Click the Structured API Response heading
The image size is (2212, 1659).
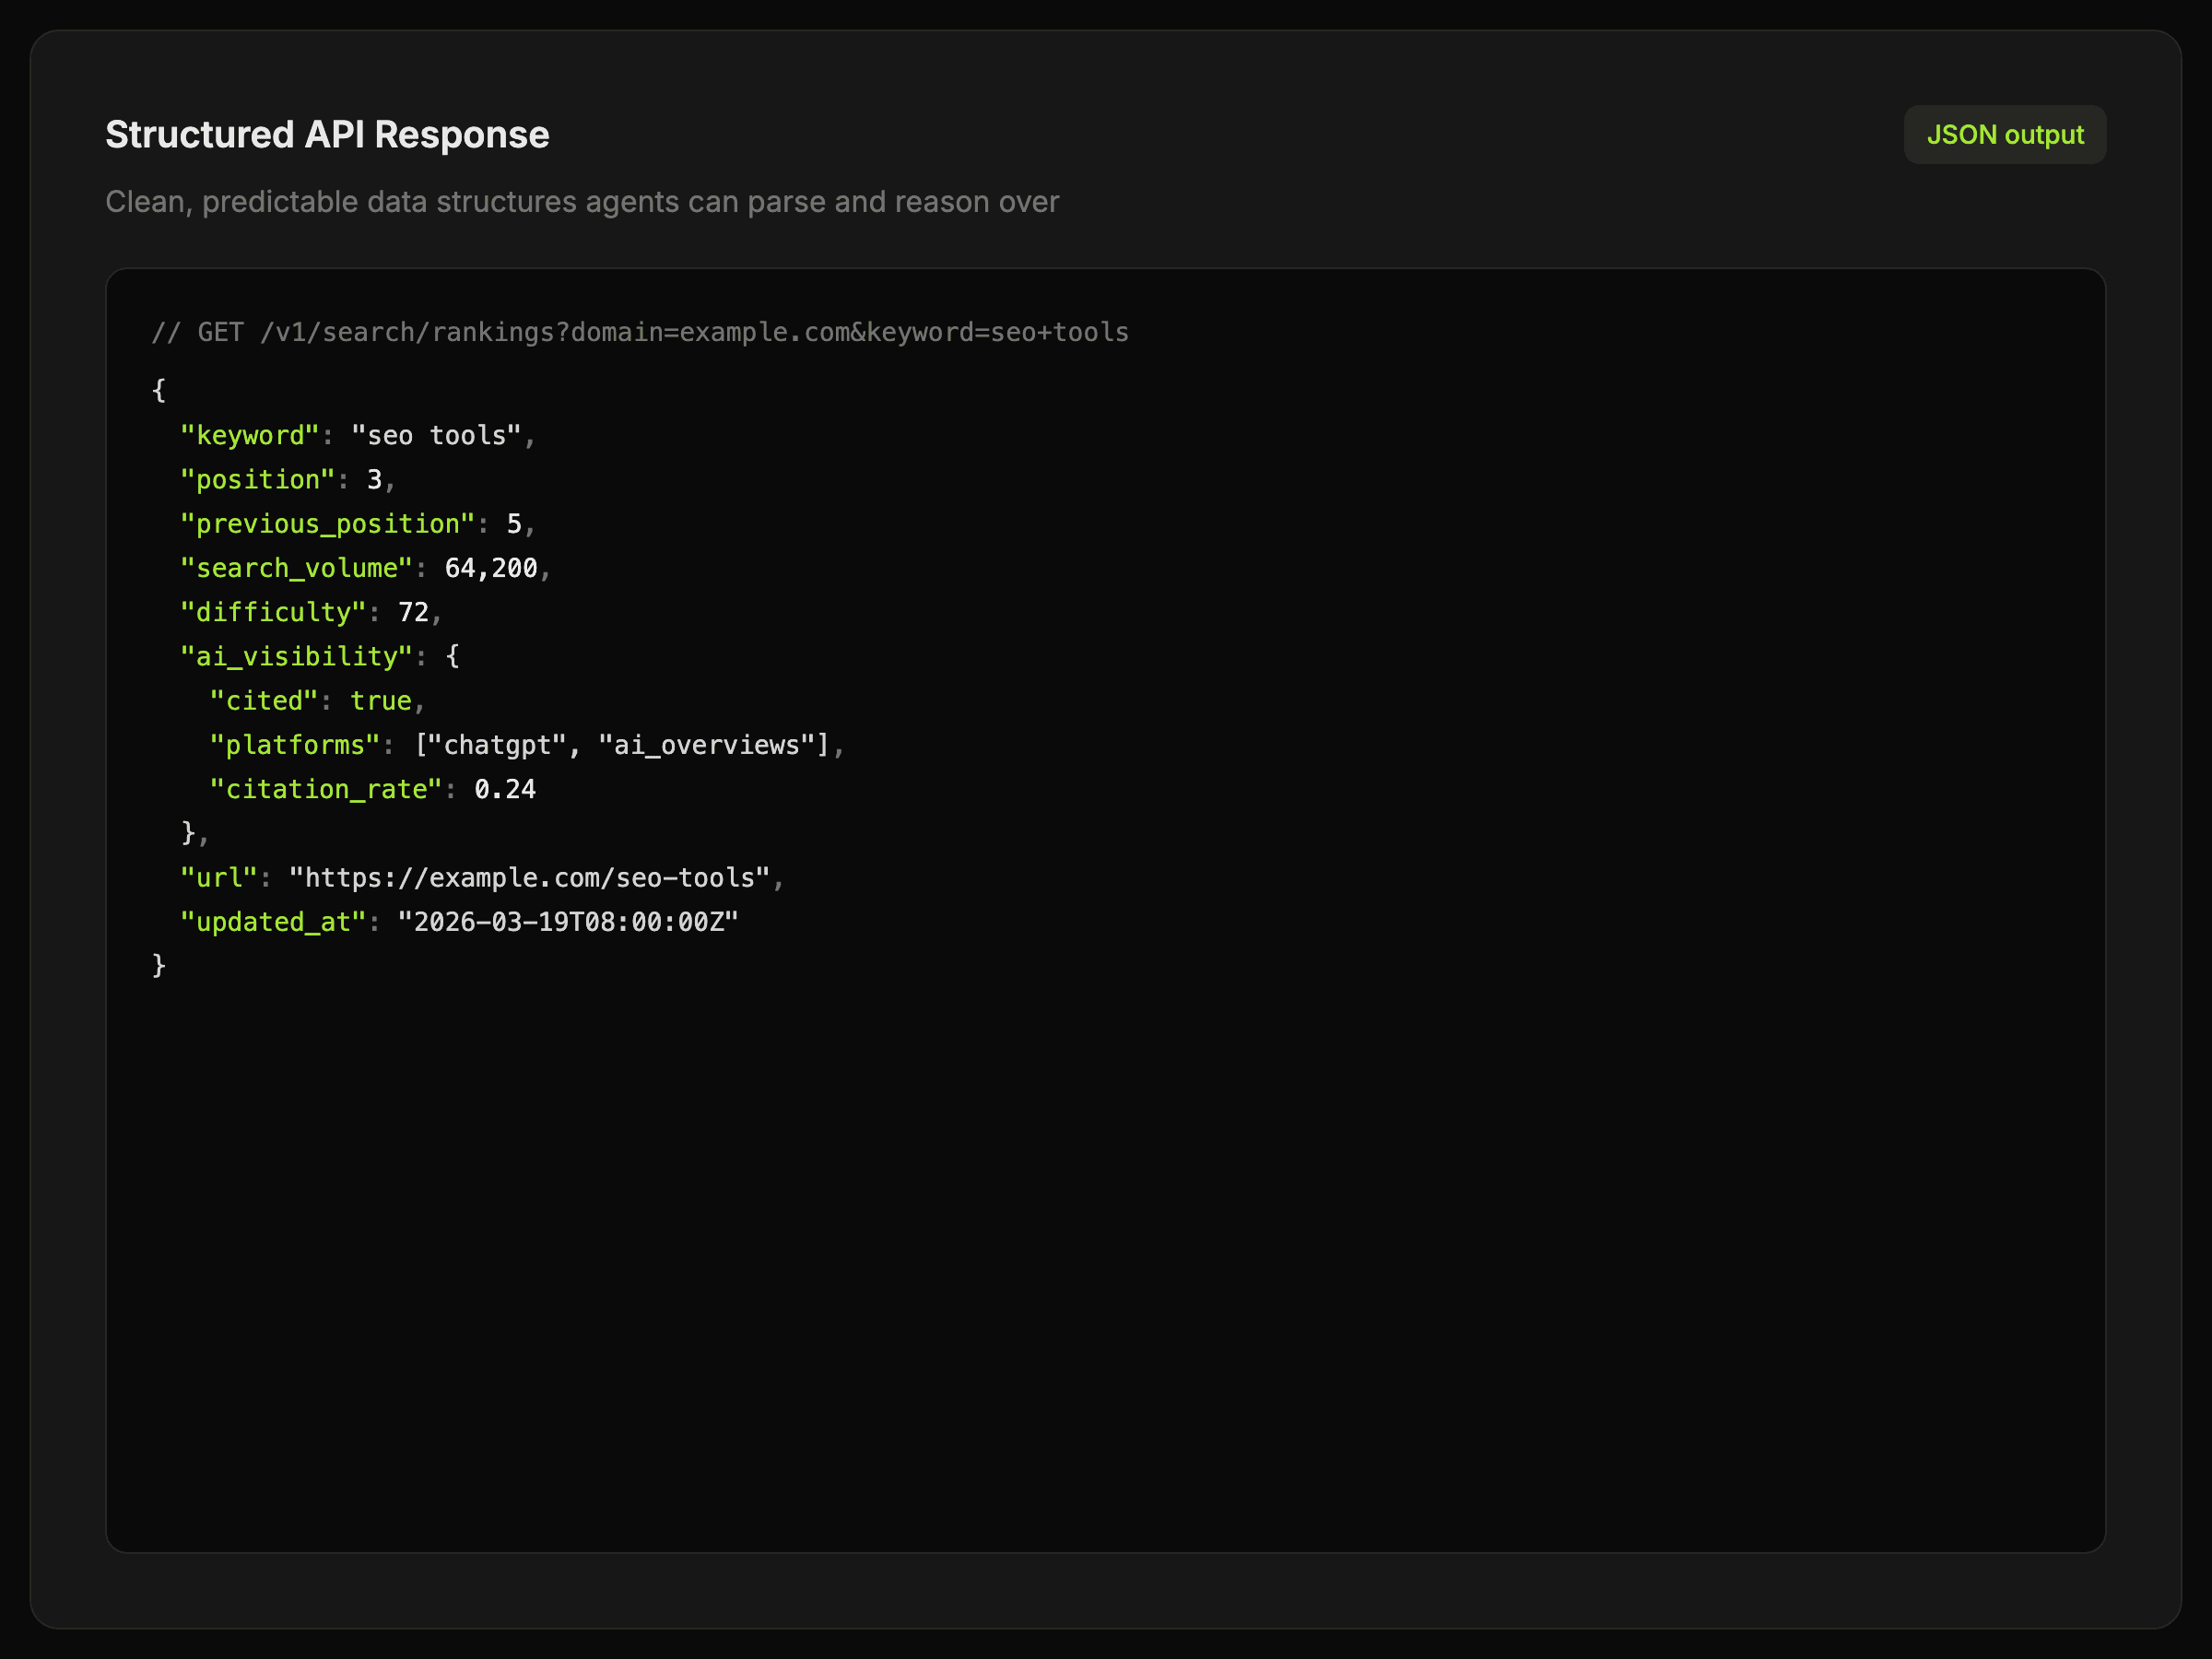[327, 135]
